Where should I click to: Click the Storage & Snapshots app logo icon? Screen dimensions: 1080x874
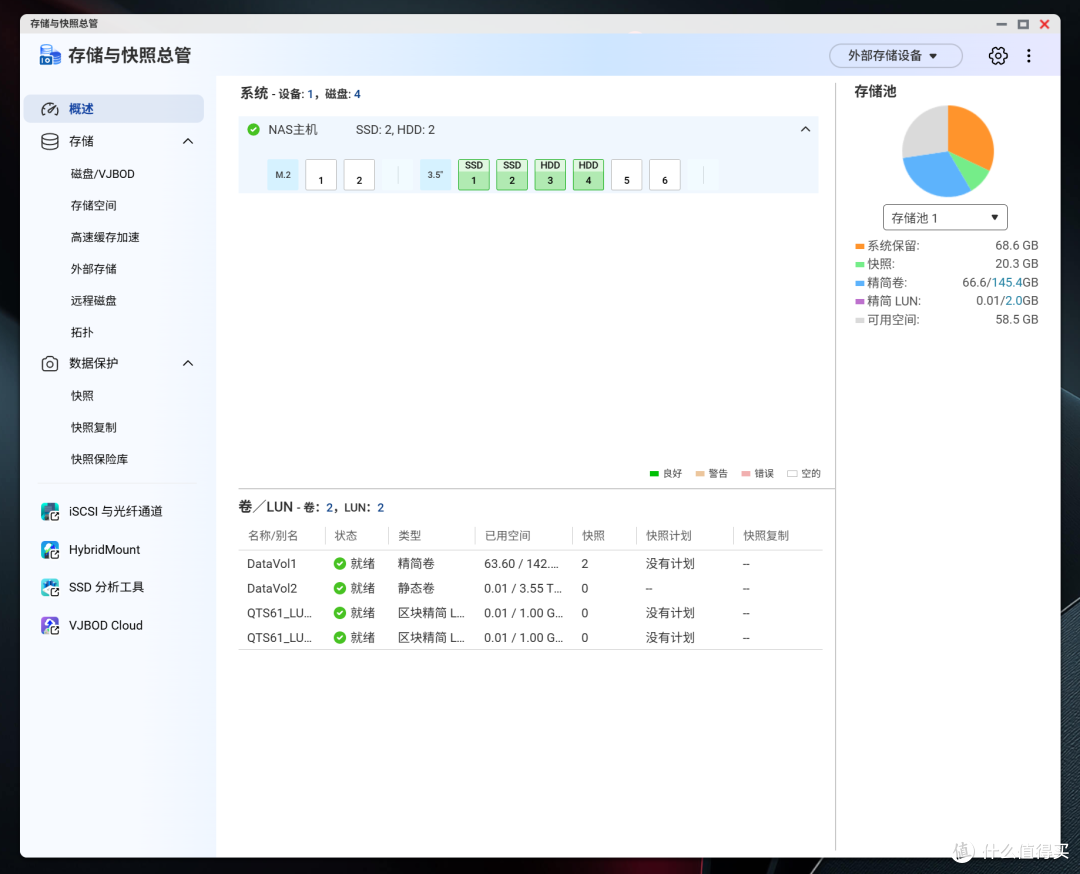pyautogui.click(x=50, y=55)
